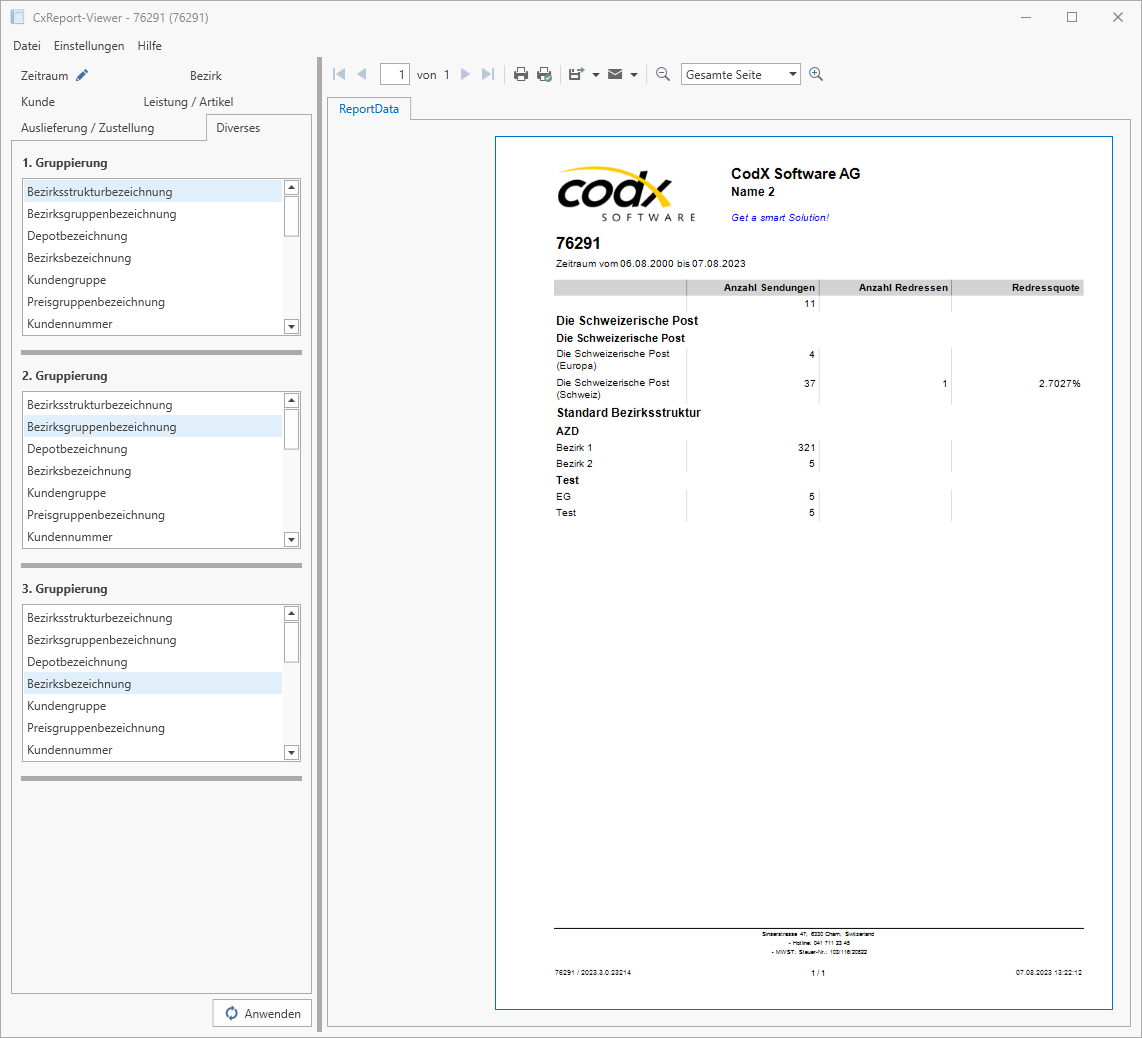Open the Datei menu

pos(27,46)
